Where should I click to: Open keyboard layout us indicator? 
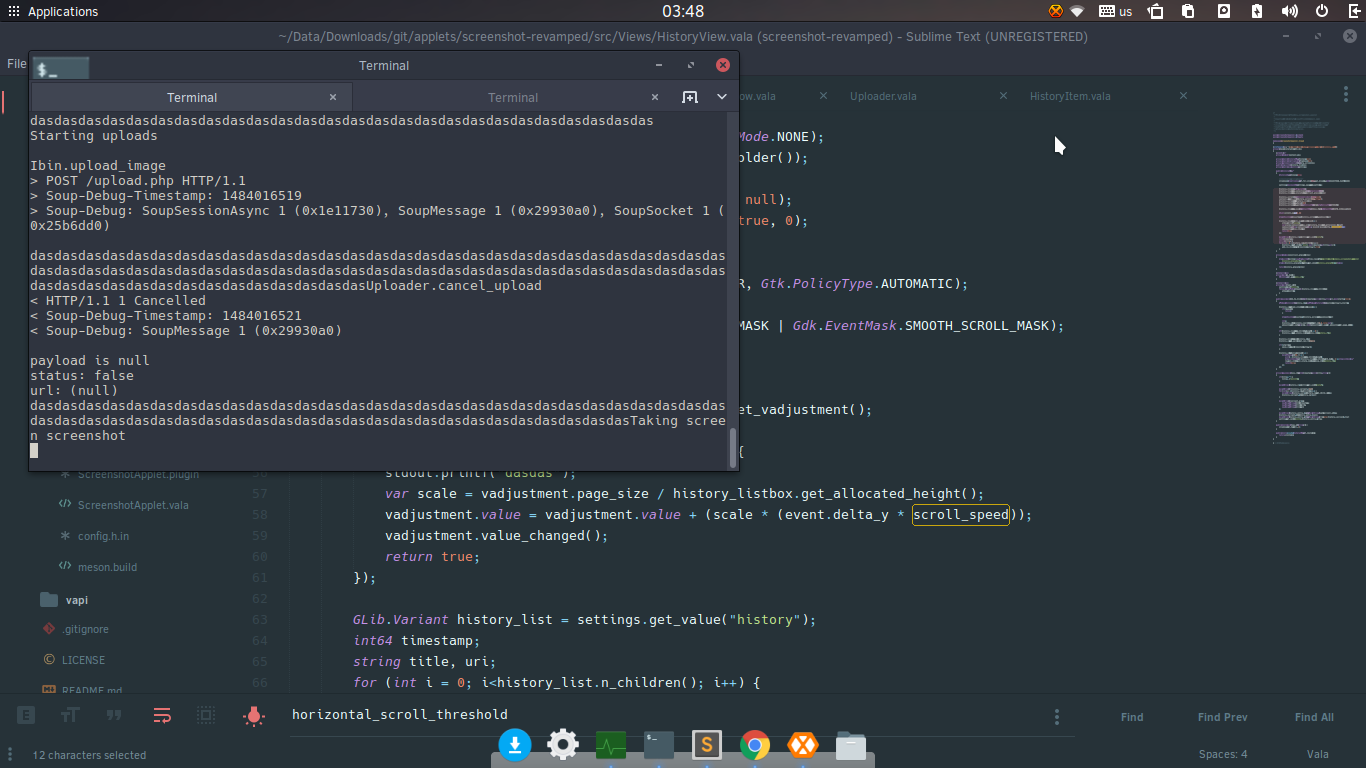coord(1115,12)
